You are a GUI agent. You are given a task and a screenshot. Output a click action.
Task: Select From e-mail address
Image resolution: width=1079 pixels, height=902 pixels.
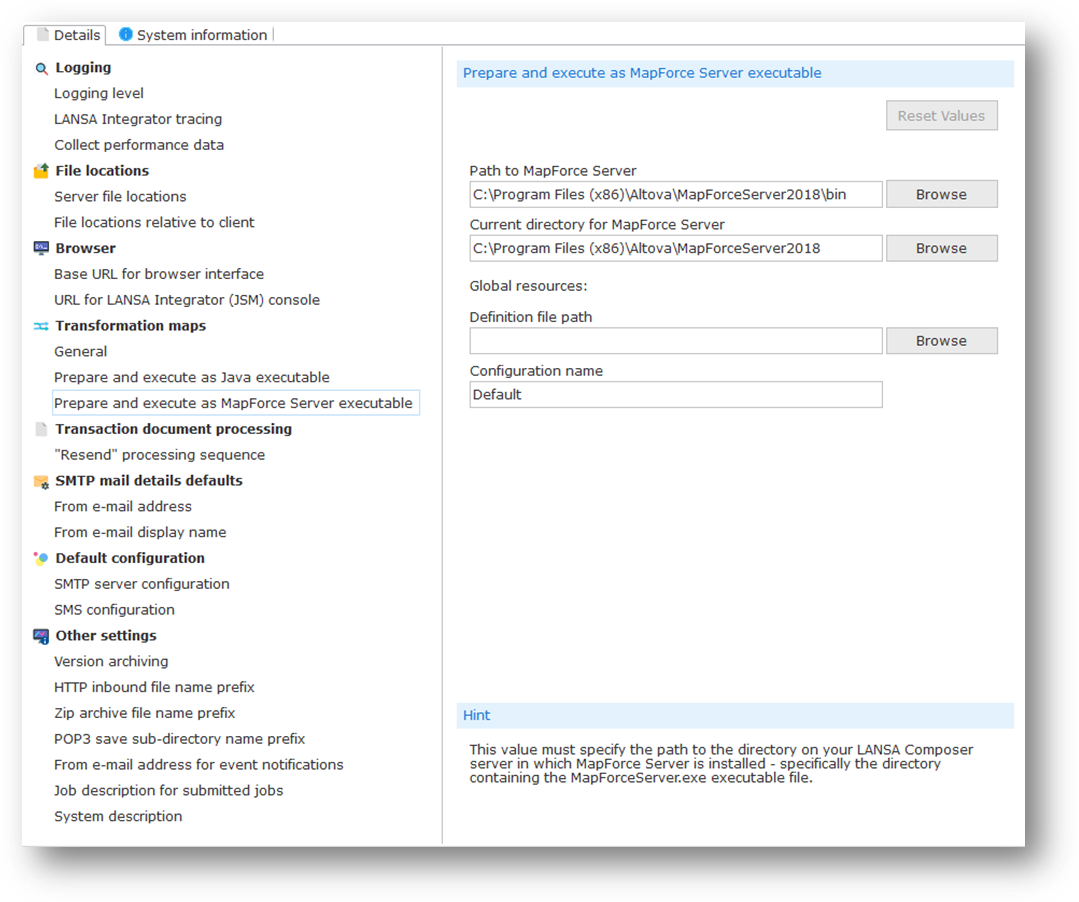click(x=123, y=506)
